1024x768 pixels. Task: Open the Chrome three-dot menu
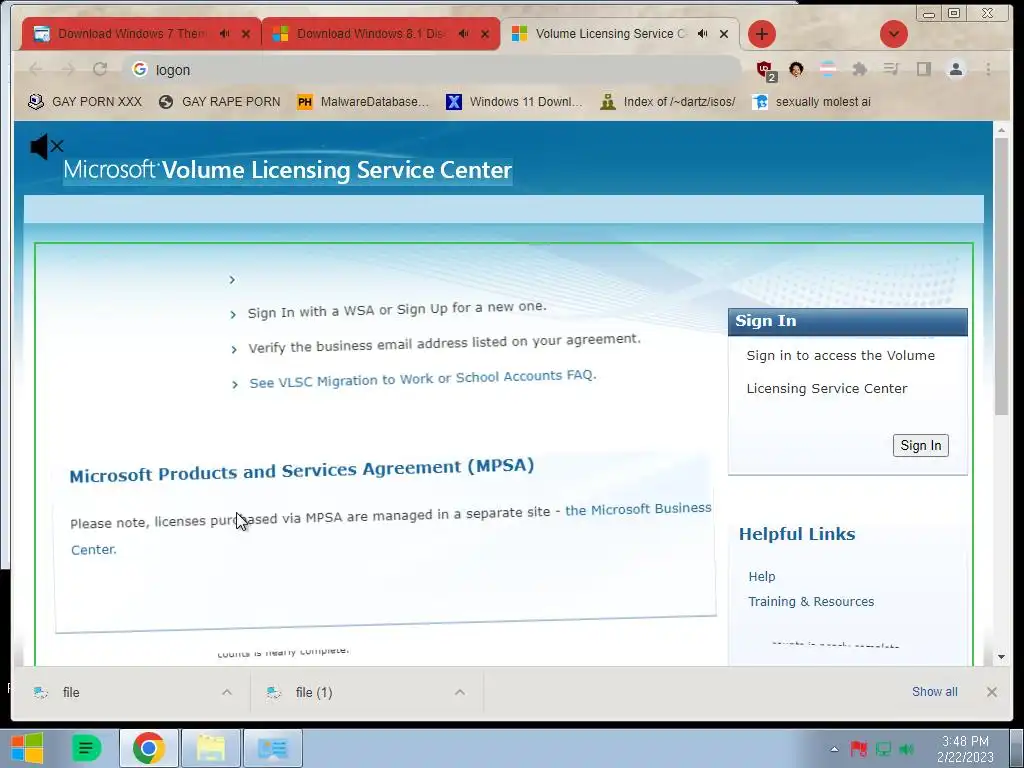coord(988,69)
